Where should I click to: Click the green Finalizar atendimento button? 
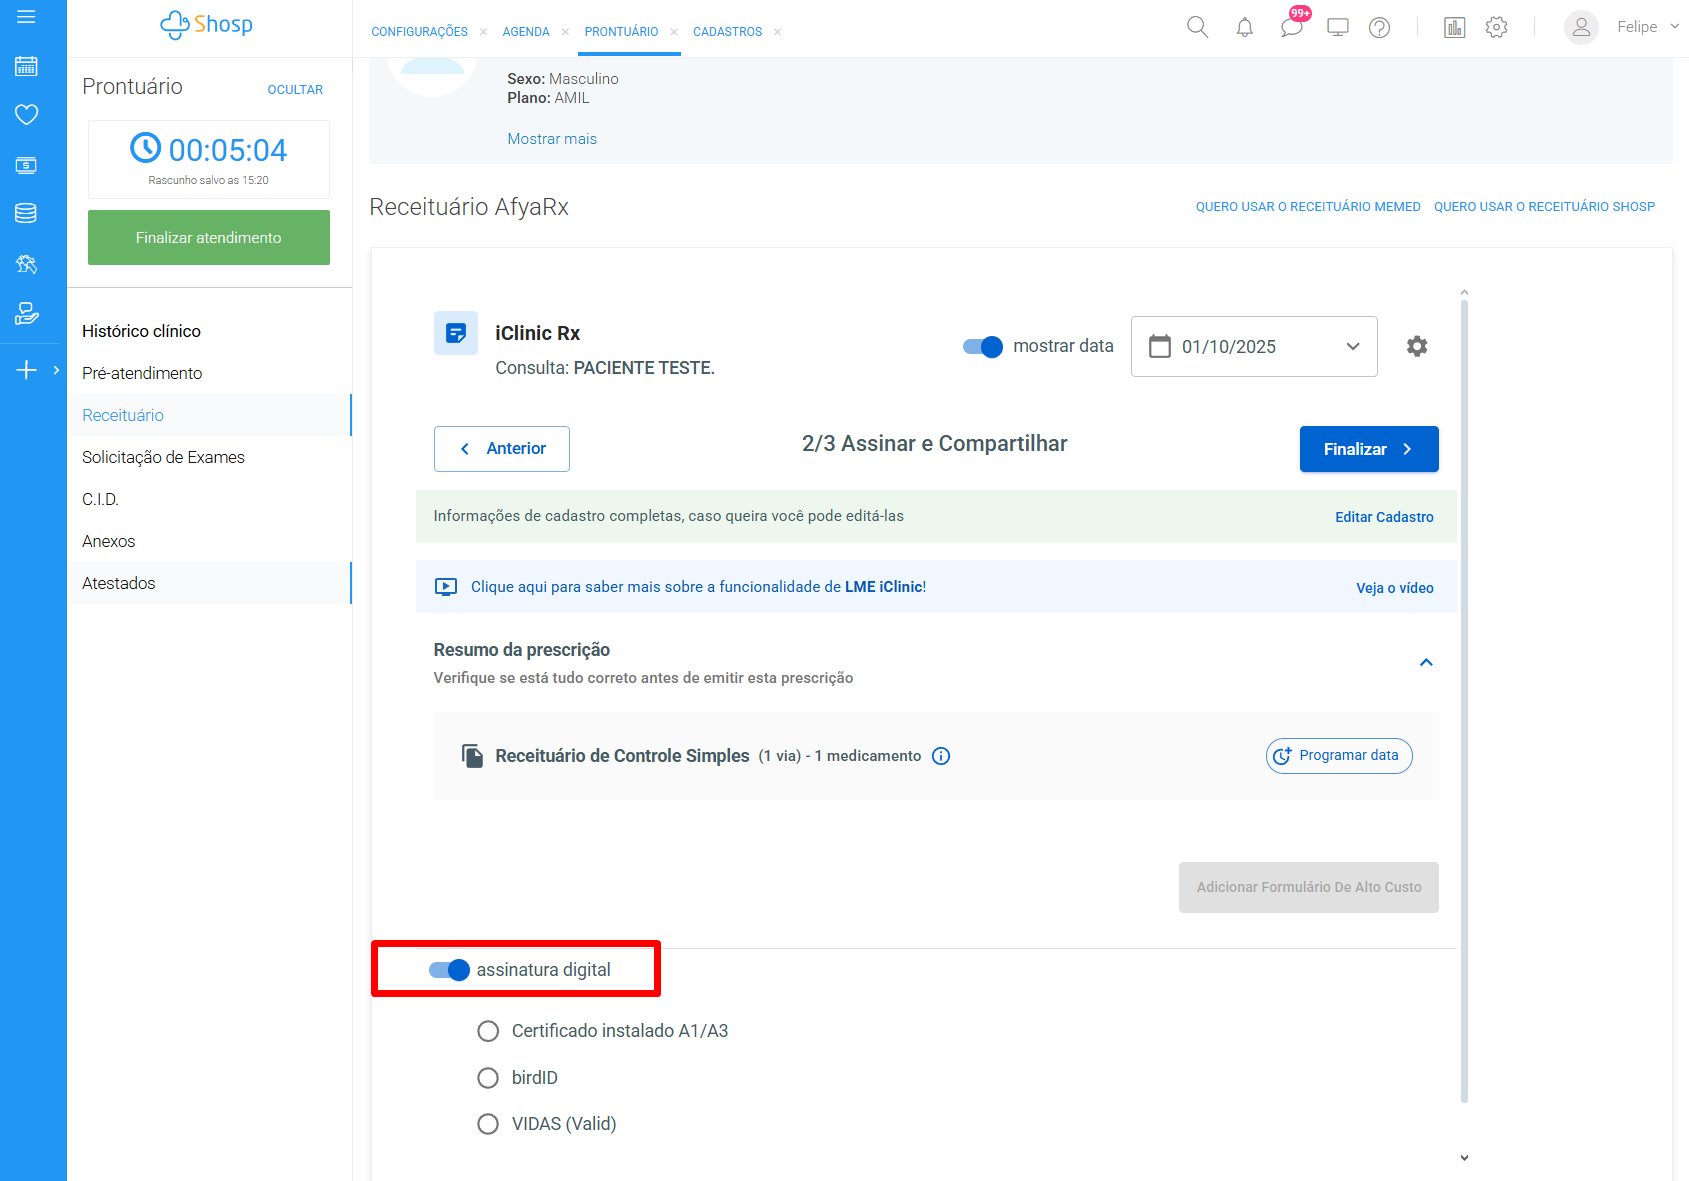click(x=208, y=237)
